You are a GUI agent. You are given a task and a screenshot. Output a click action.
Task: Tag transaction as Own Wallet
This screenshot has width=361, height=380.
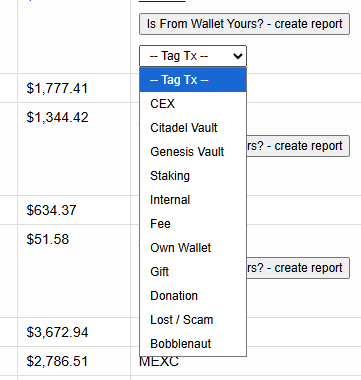pos(193,248)
